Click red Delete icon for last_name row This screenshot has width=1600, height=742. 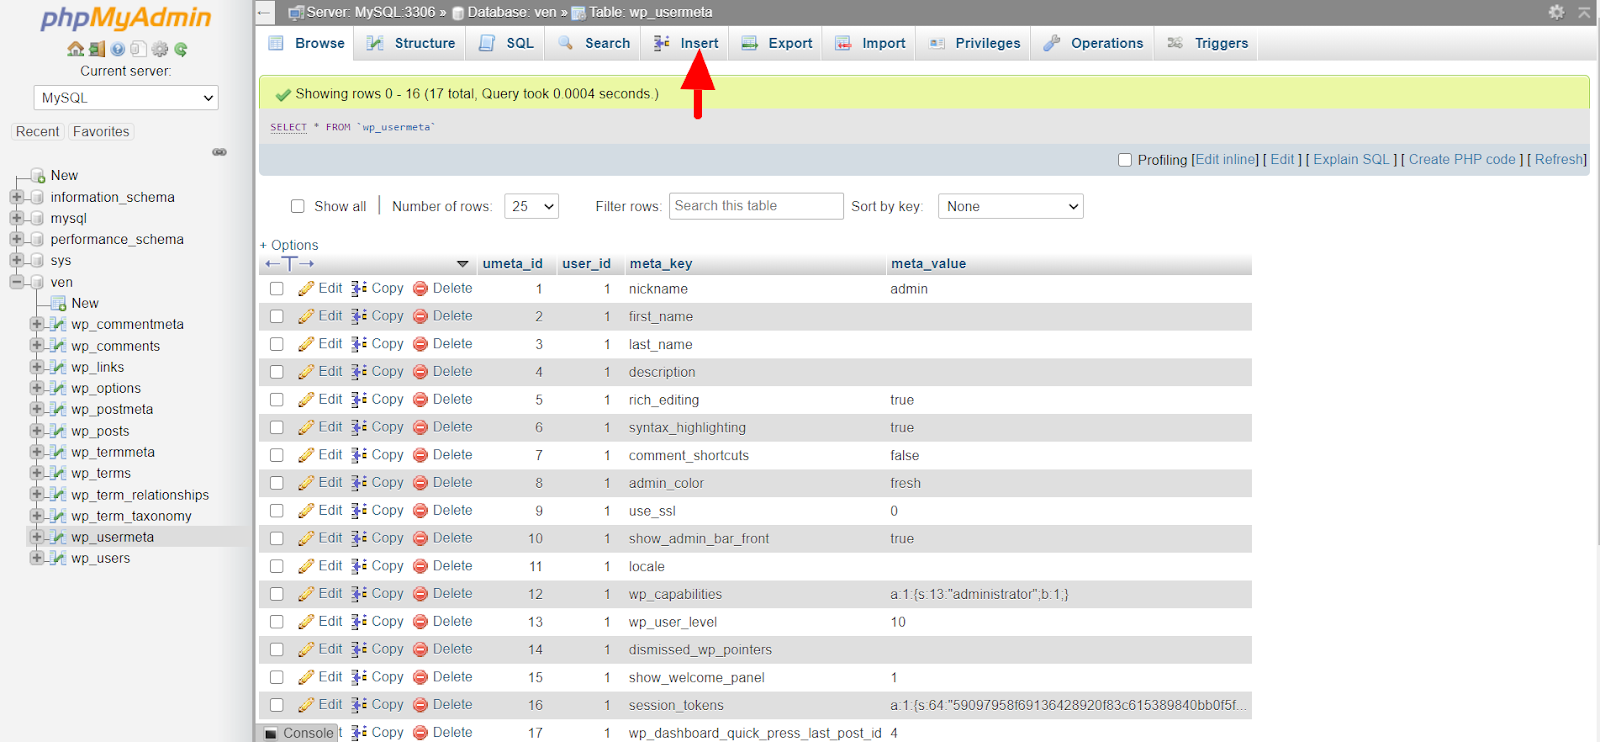[x=421, y=344]
